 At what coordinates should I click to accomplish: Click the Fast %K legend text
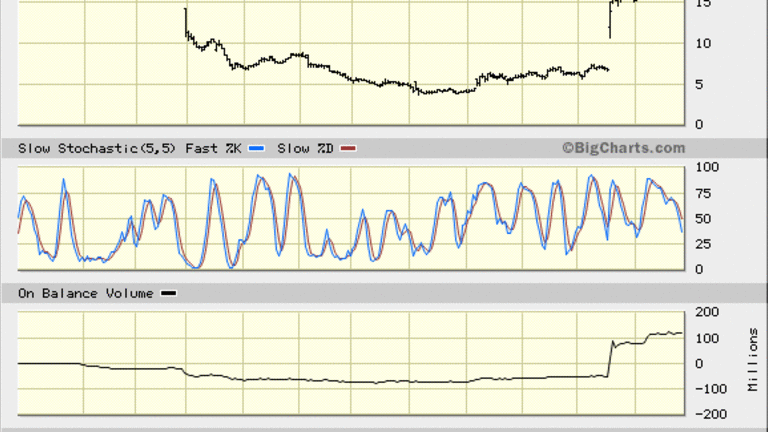pyautogui.click(x=214, y=148)
